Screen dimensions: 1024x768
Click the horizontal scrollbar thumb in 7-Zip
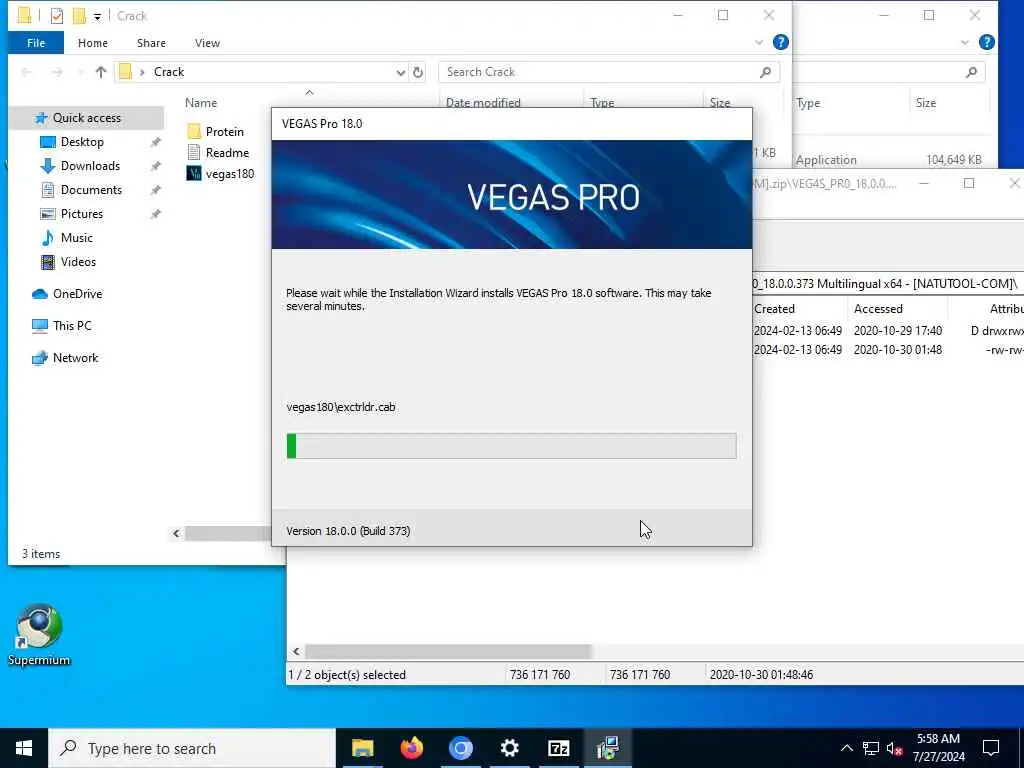[x=448, y=652]
